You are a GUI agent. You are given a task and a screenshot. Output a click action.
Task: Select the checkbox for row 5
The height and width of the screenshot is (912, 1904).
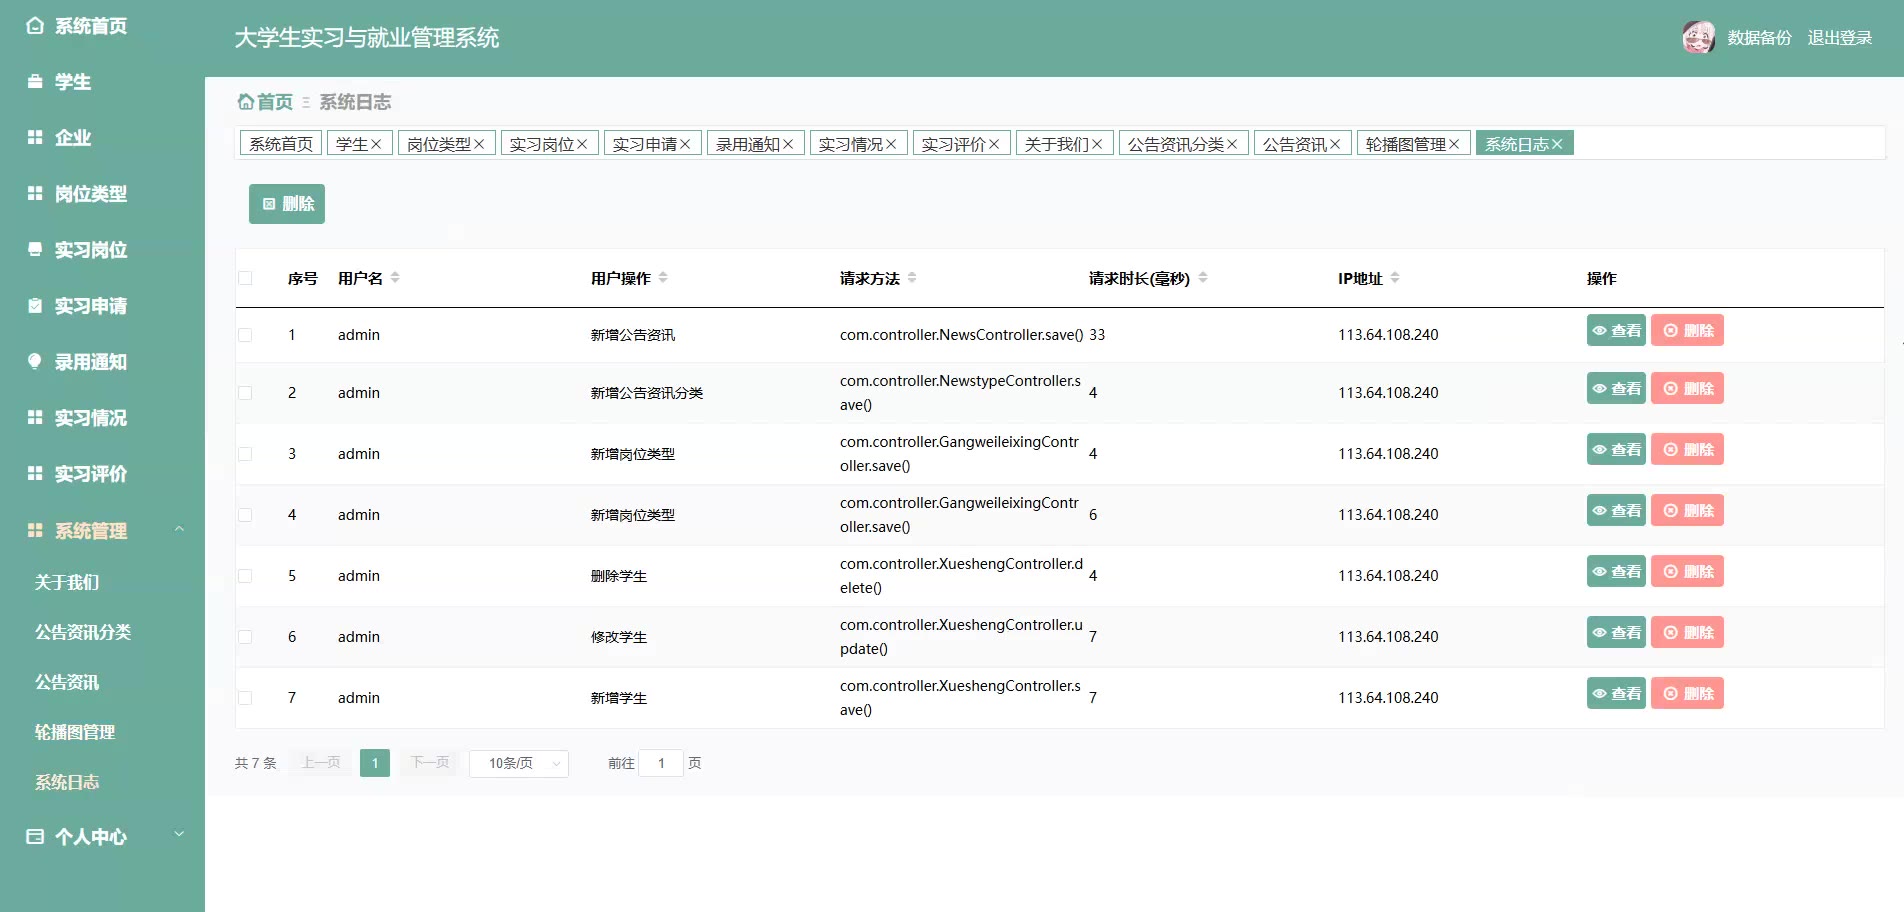245,576
